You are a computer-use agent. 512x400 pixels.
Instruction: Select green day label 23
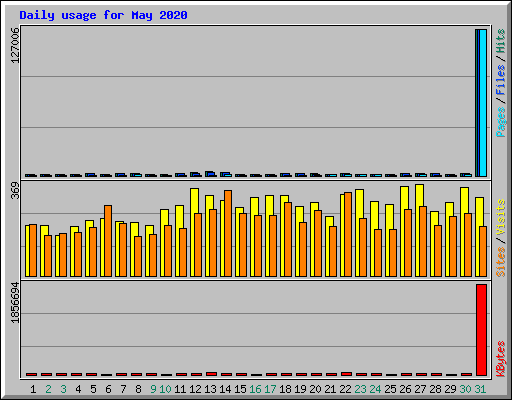[x=360, y=389]
